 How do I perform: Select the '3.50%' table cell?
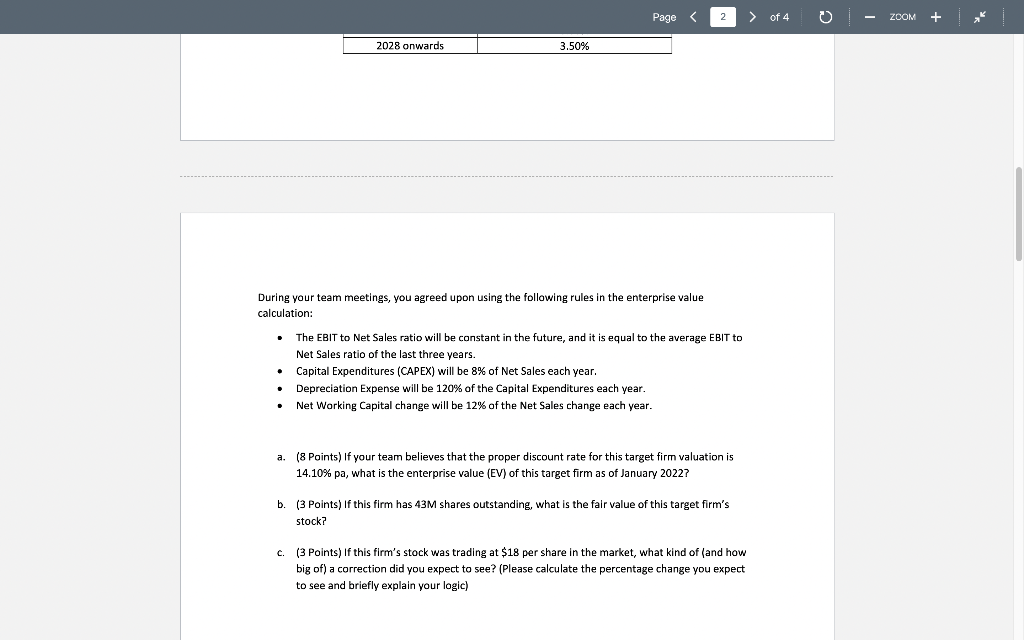(574, 44)
